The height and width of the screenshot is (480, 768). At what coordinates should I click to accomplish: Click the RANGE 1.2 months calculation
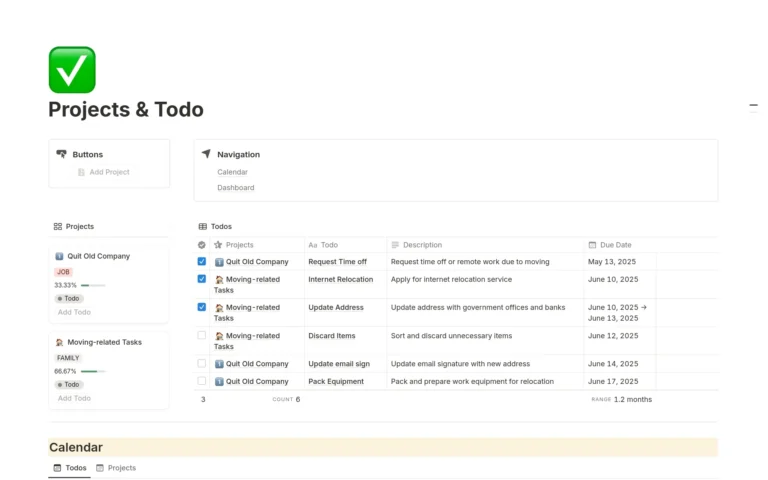pos(622,399)
